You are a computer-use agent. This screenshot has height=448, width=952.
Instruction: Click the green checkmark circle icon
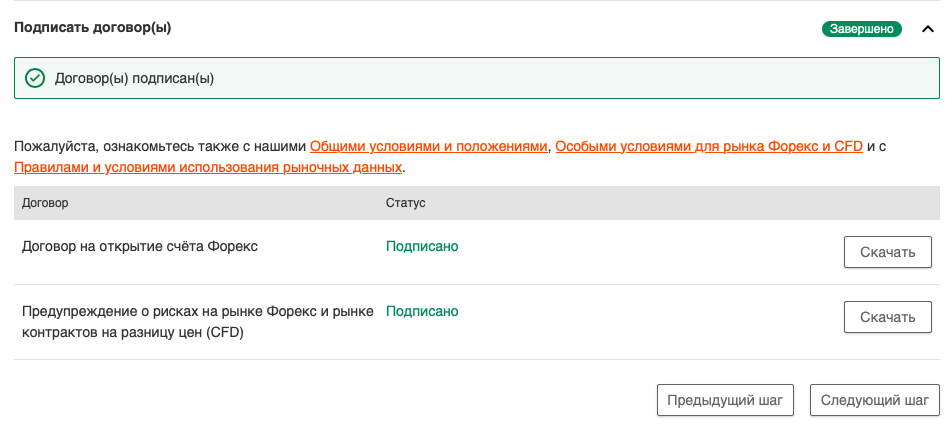tap(35, 78)
